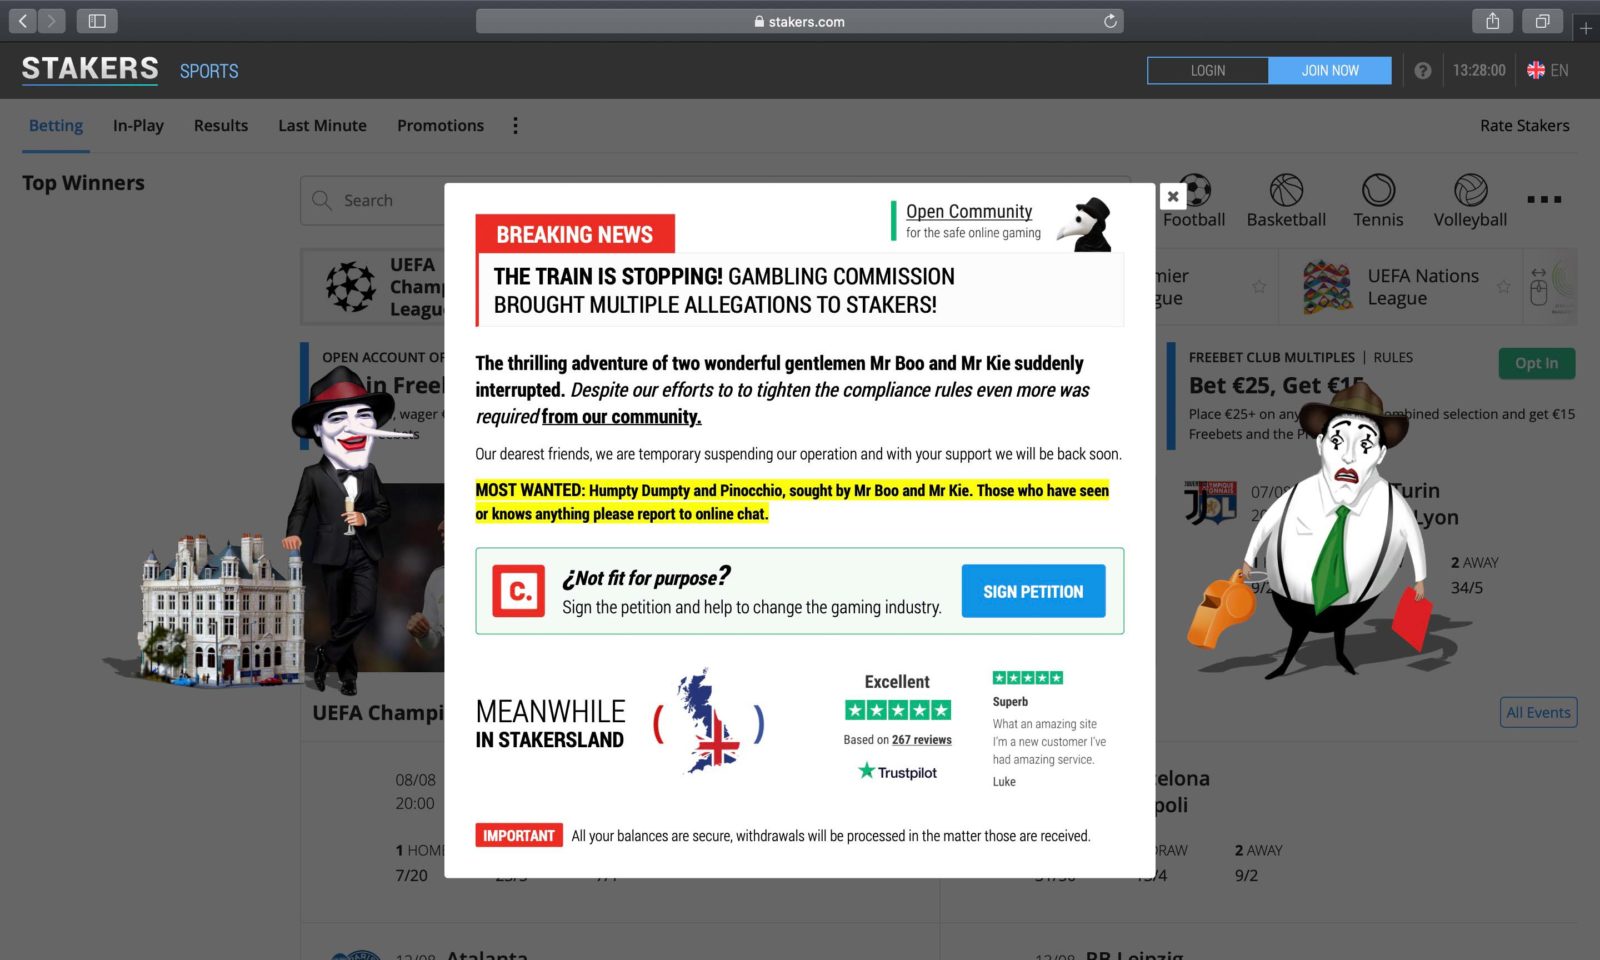The width and height of the screenshot is (1600, 960).
Task: Favorite the UEFA Nations League star
Action: pos(1504,286)
